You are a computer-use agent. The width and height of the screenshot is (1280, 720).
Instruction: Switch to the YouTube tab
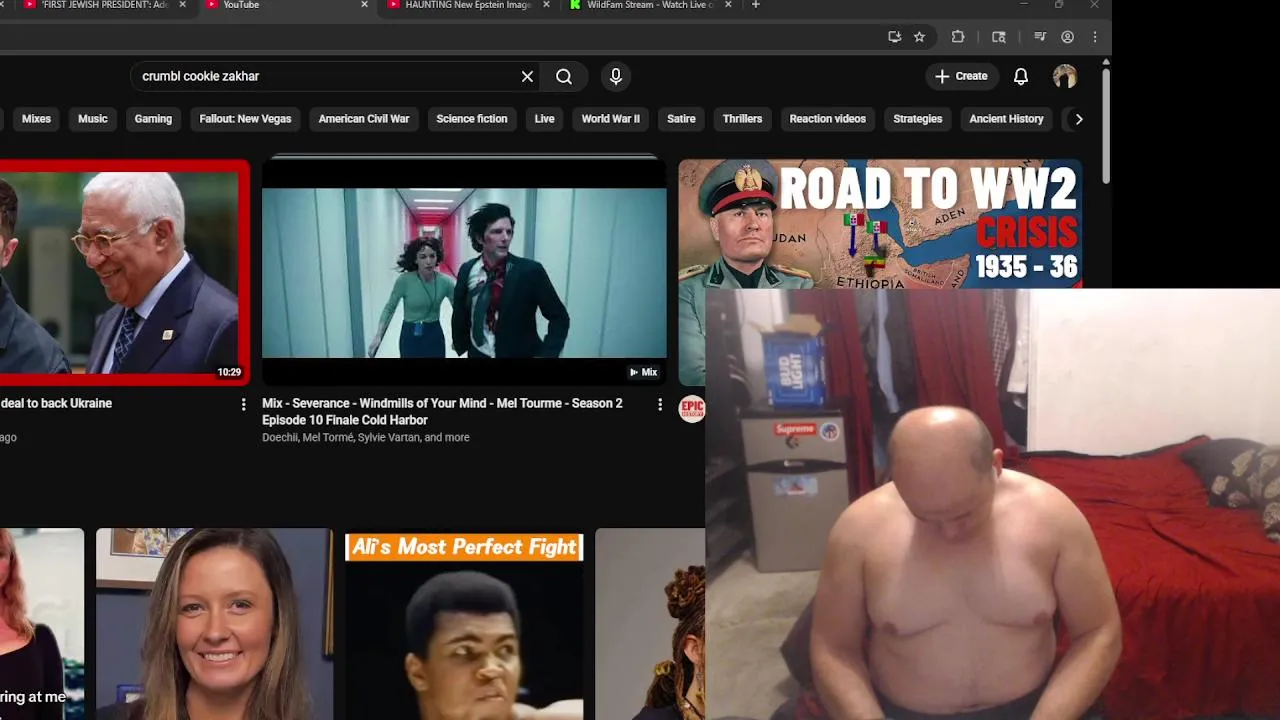click(282, 5)
